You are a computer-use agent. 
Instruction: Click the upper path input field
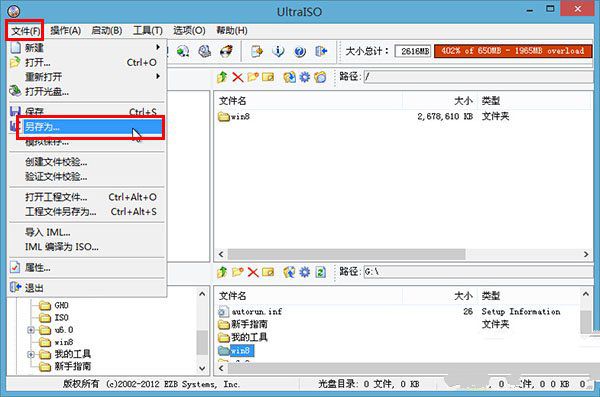(478, 77)
